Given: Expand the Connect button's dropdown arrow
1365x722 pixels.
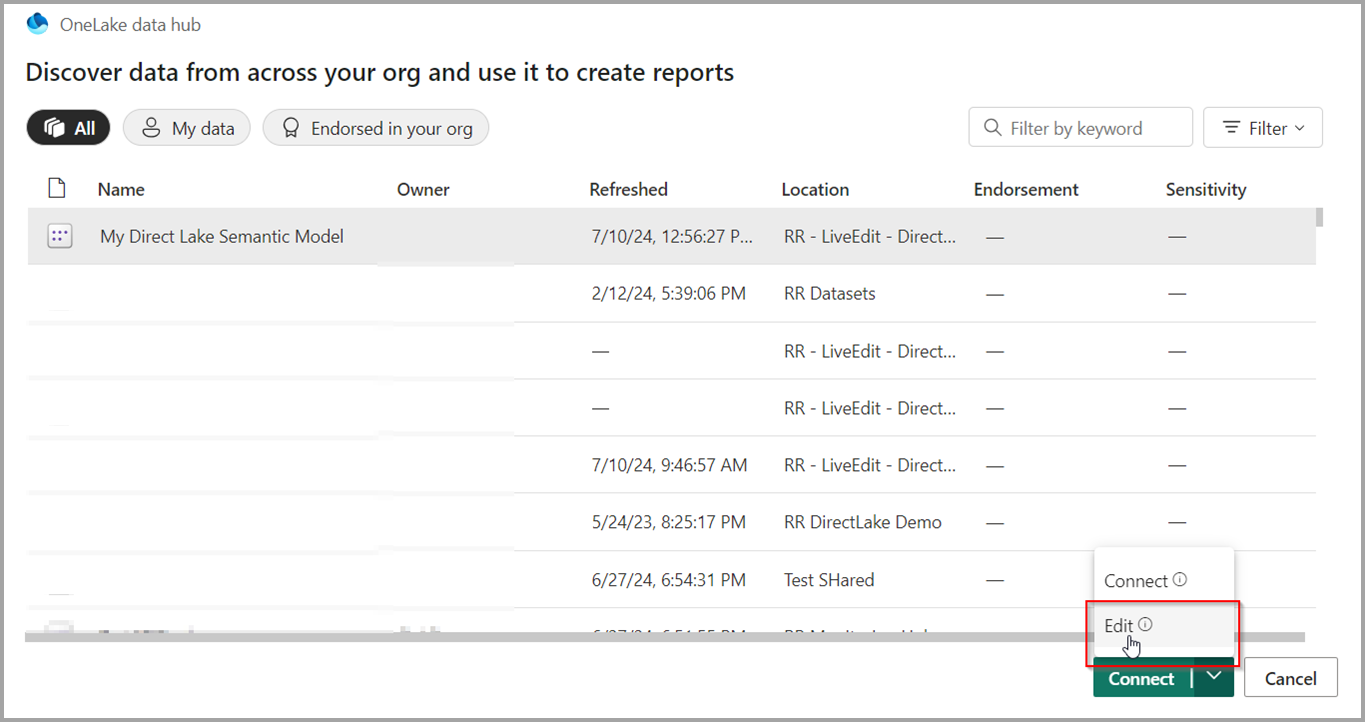Looking at the screenshot, I should tap(1214, 678).
